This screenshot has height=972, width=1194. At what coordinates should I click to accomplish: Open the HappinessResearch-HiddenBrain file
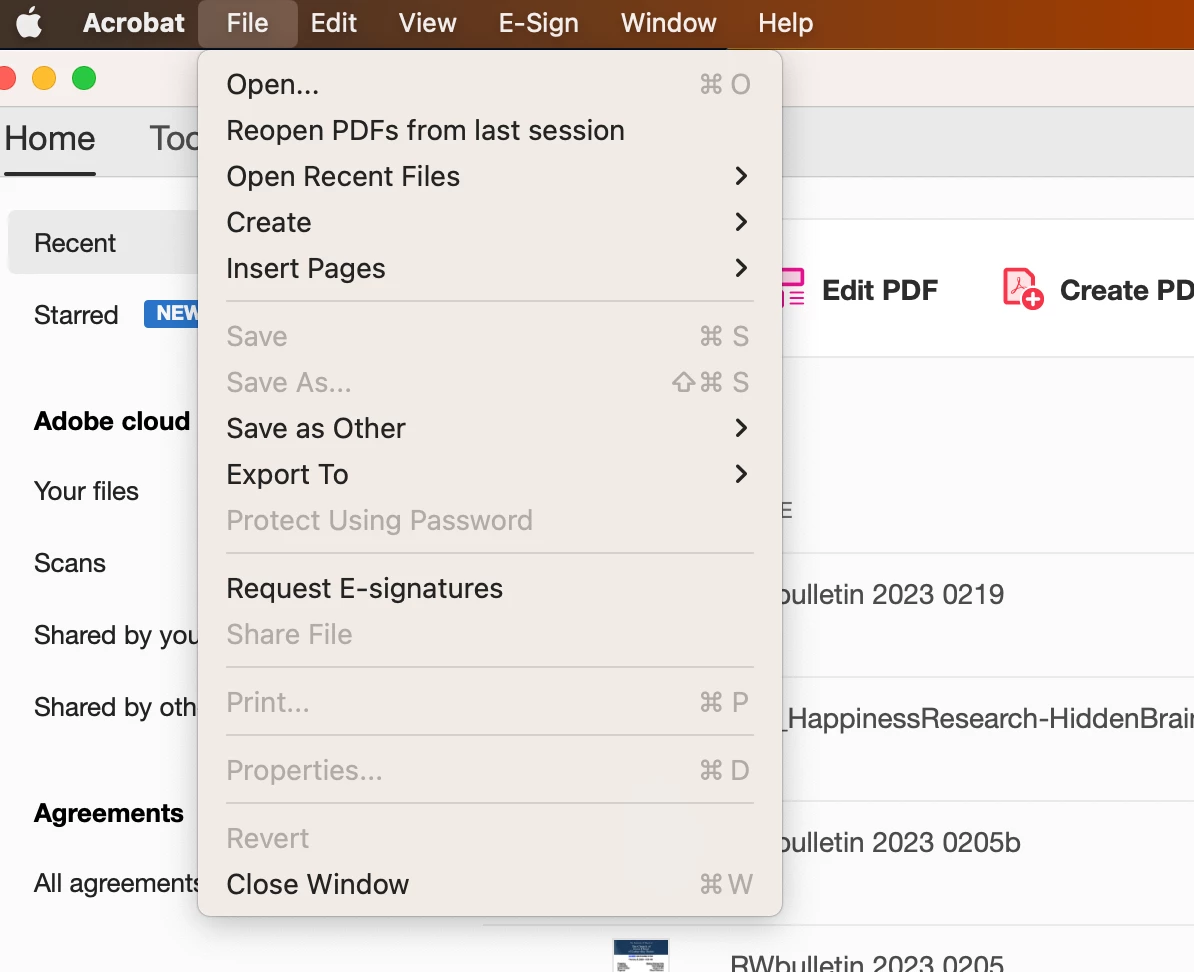[x=988, y=718]
